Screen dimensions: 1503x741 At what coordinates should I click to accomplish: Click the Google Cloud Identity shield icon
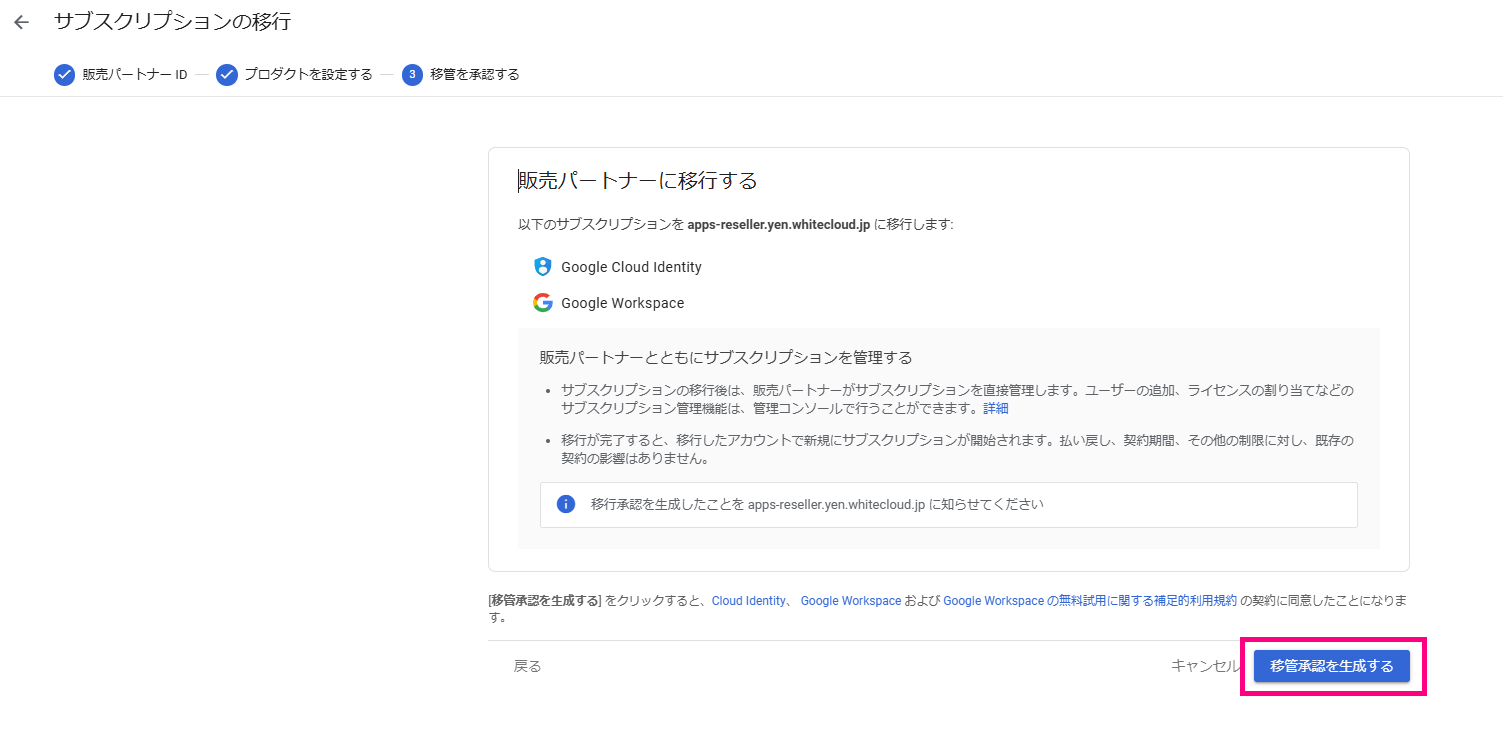tap(542, 266)
